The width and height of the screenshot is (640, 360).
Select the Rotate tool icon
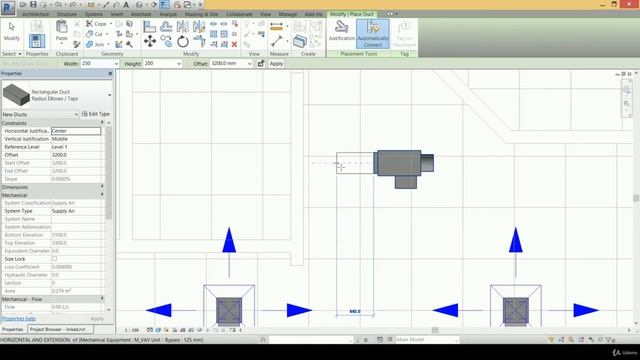[182, 41]
